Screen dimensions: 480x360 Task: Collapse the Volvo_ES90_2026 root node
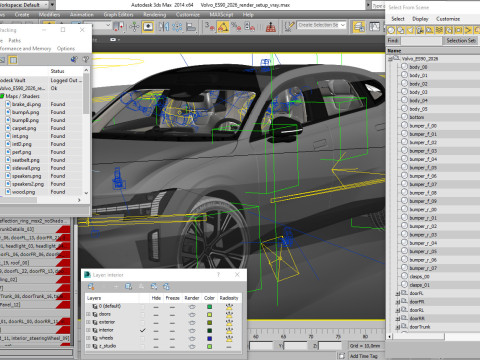[x=390, y=59]
